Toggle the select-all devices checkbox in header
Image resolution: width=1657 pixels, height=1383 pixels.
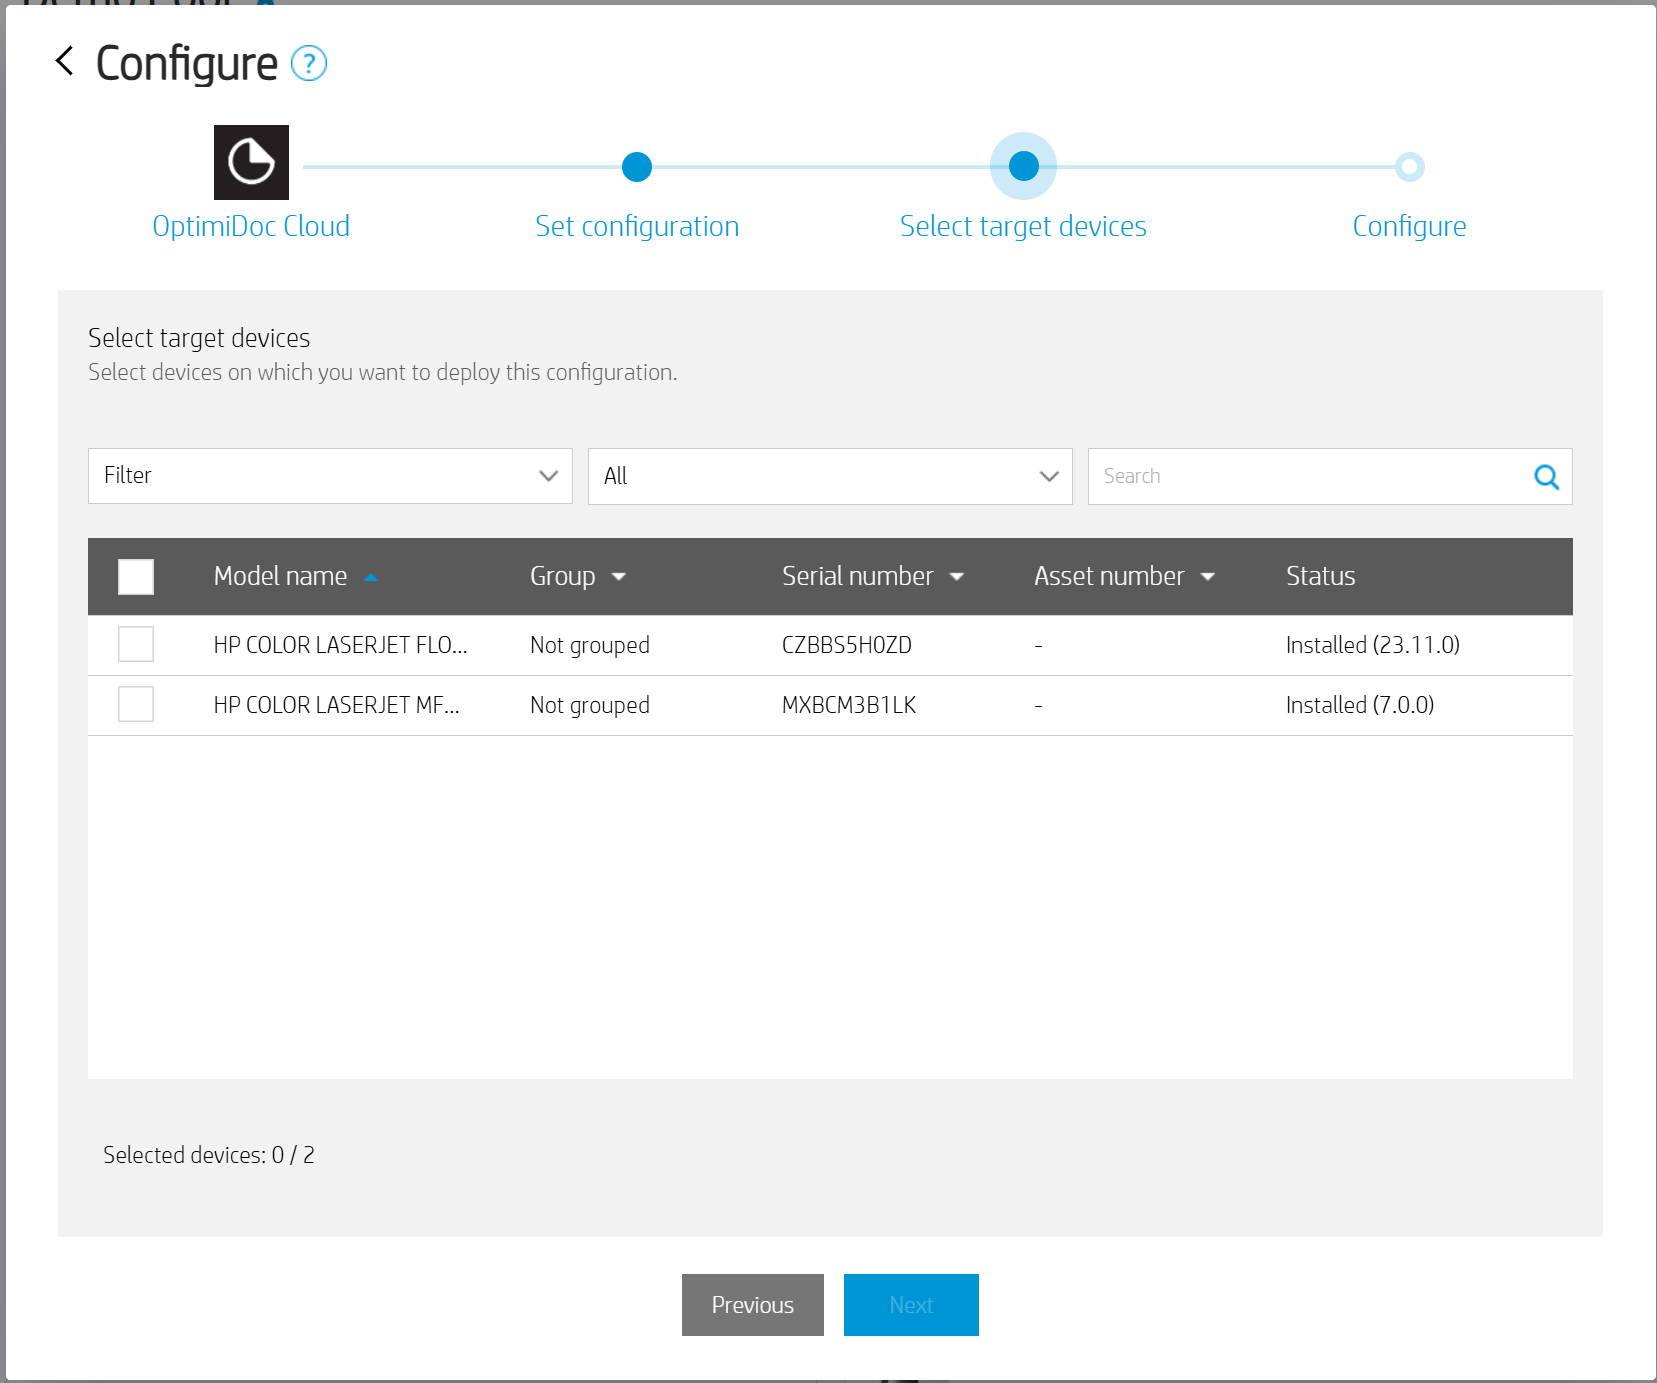(136, 577)
